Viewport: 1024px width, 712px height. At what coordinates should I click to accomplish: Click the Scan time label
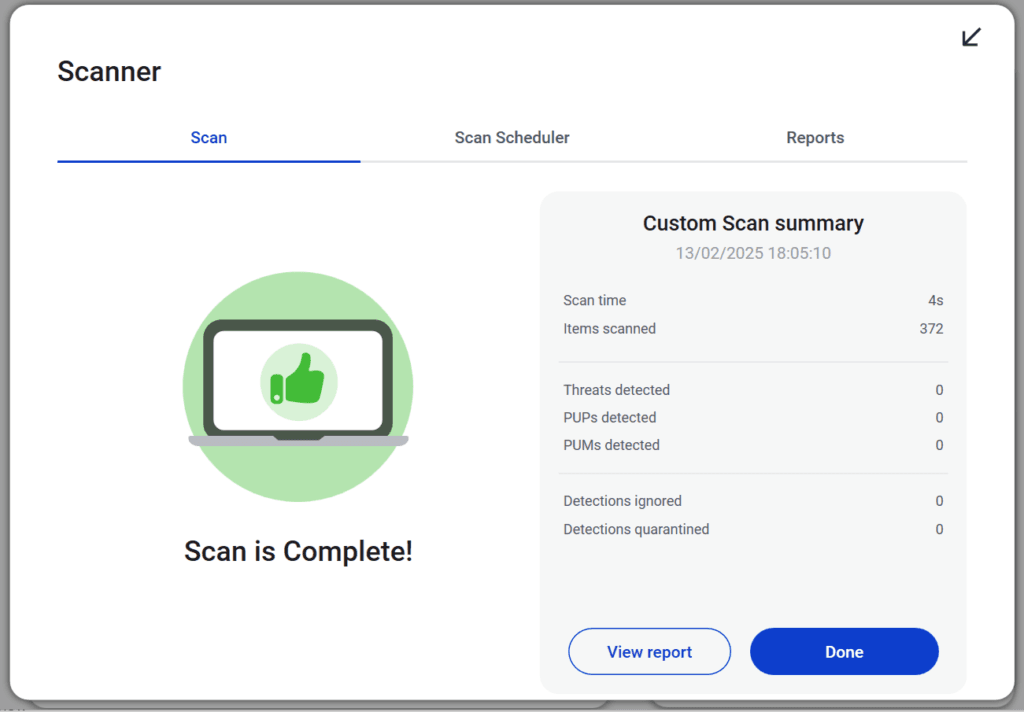595,300
